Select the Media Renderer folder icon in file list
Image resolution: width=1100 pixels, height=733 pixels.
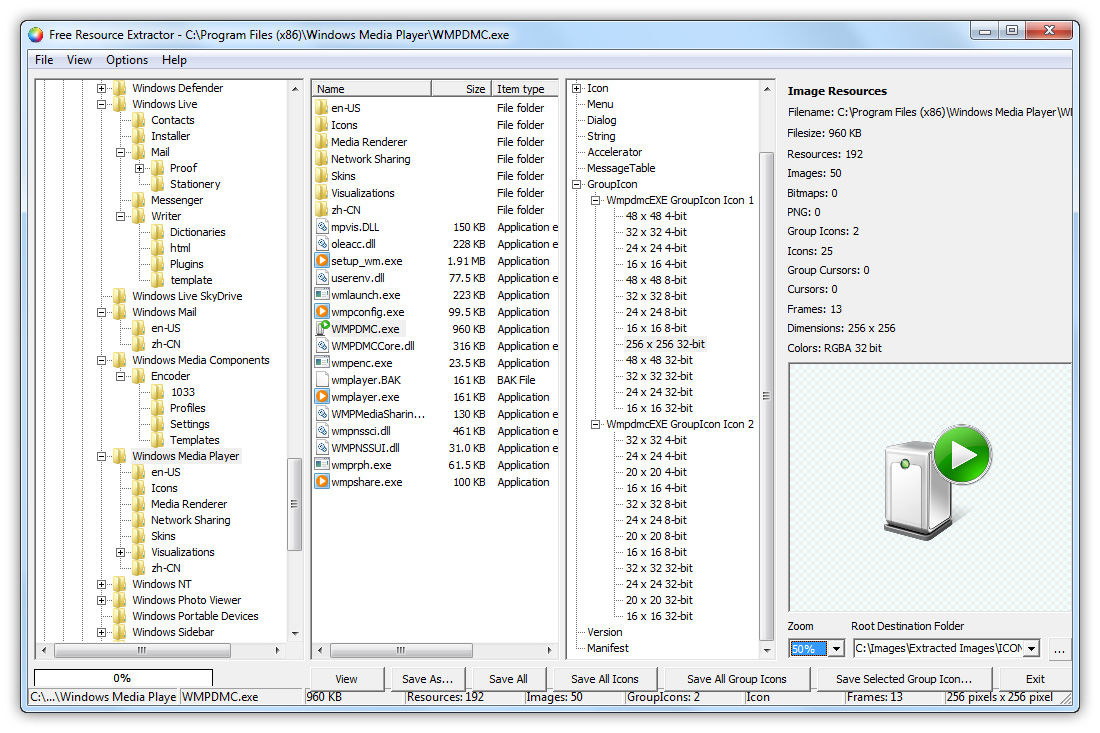[322, 142]
